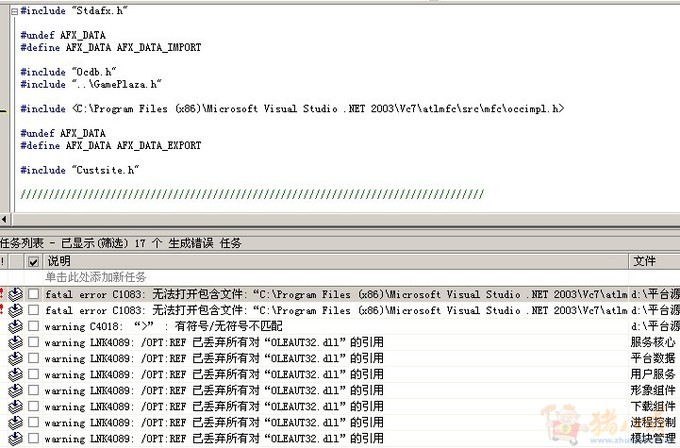
Task: Click the build icon of the 下载组件 warning row
Action: pyautogui.click(x=16, y=406)
